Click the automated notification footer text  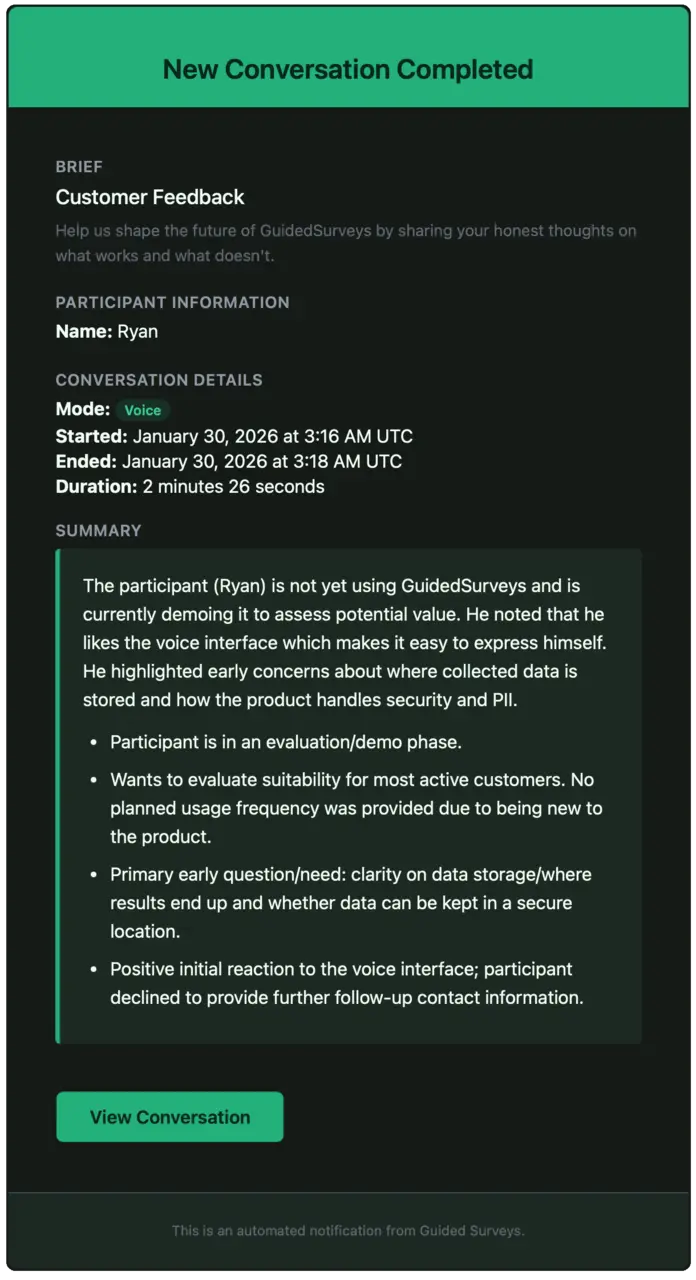tap(347, 1230)
